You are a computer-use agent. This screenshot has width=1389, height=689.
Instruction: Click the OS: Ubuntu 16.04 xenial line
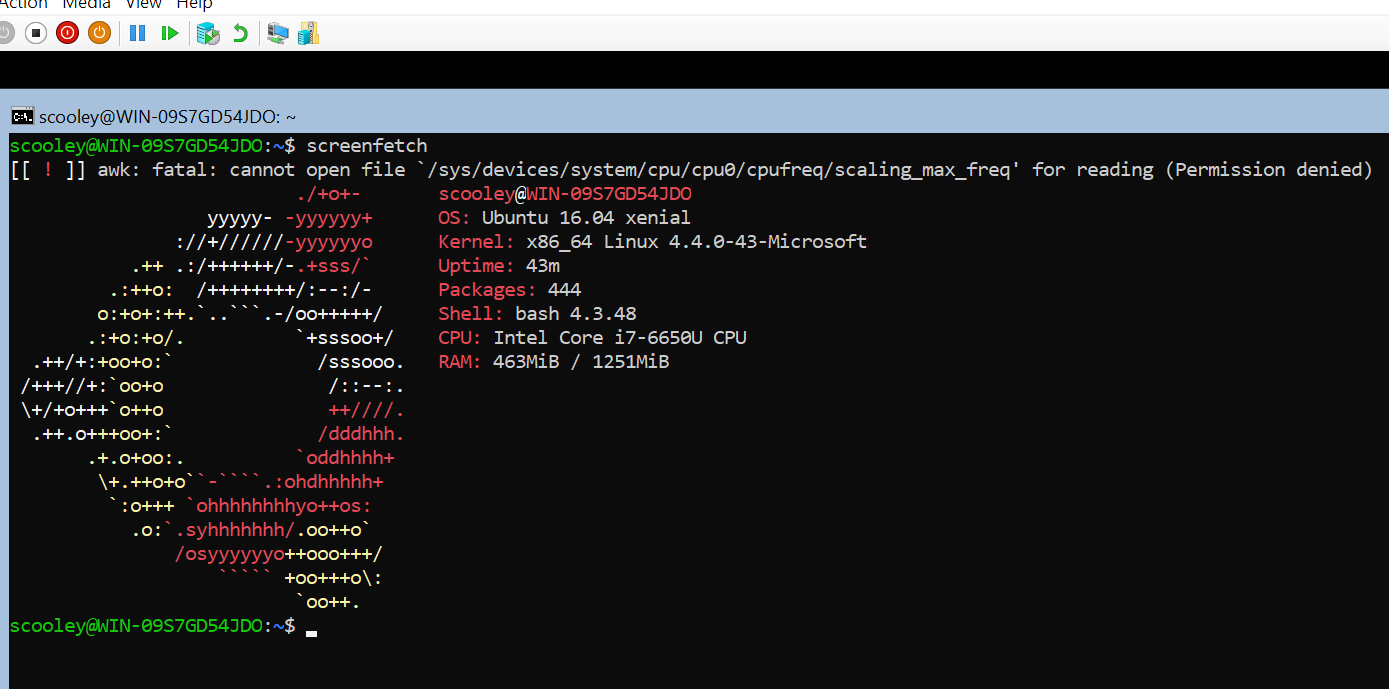[x=564, y=218]
